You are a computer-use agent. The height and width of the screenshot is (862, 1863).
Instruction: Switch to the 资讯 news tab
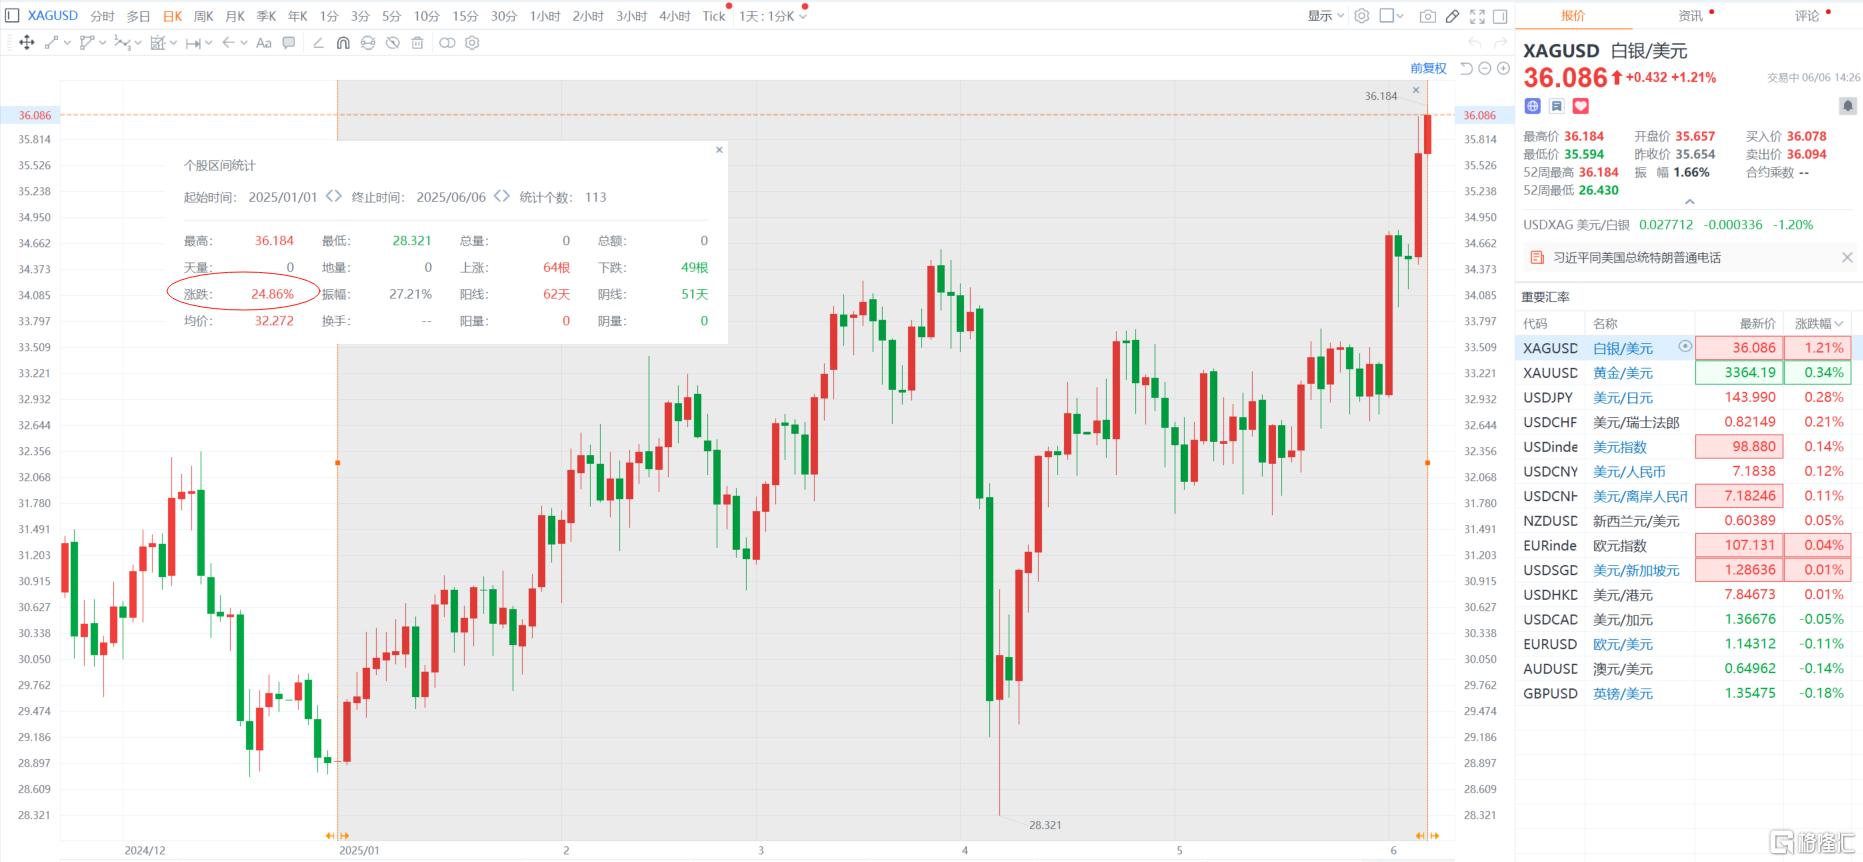pos(1690,16)
